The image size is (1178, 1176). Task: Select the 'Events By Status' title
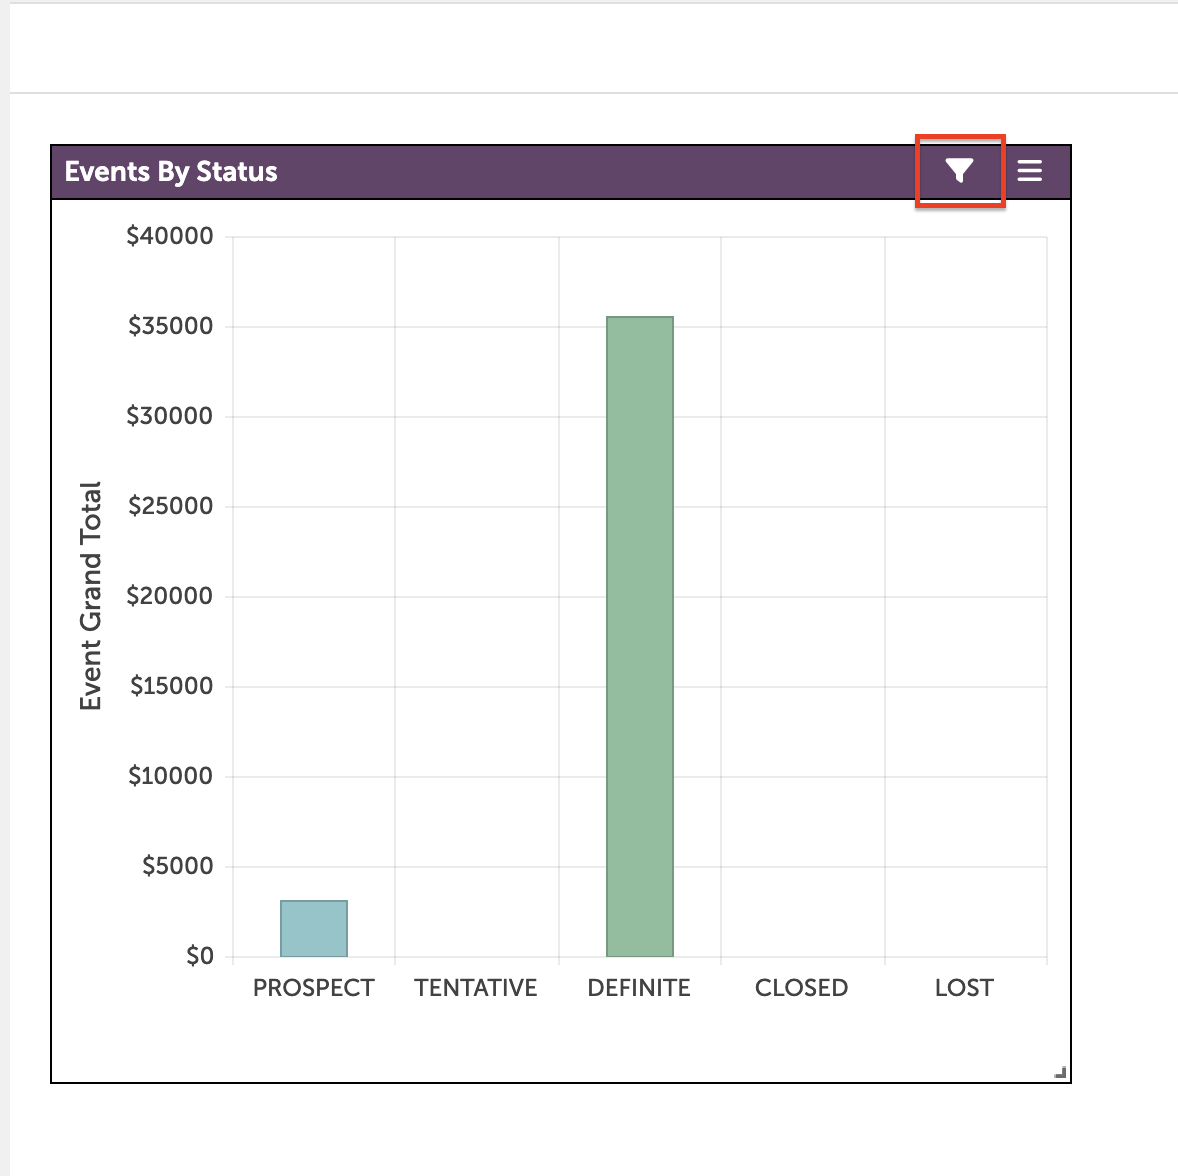pos(171,171)
